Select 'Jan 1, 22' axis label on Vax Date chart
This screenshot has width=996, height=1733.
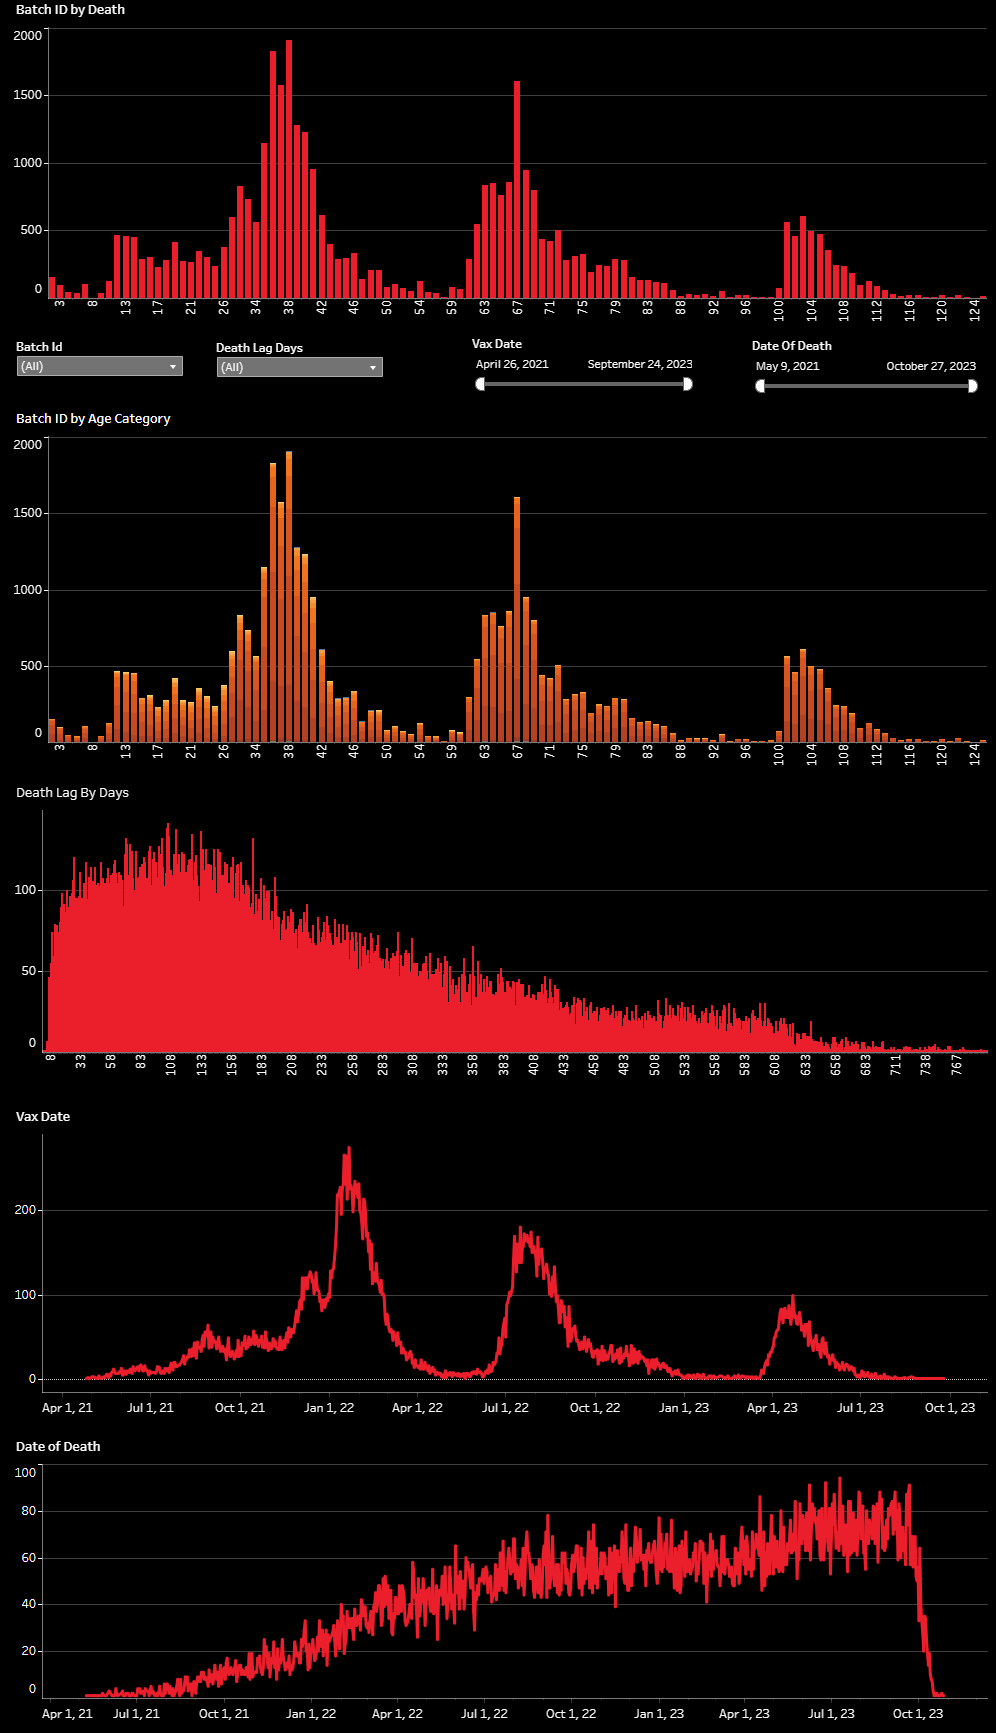[329, 1407]
